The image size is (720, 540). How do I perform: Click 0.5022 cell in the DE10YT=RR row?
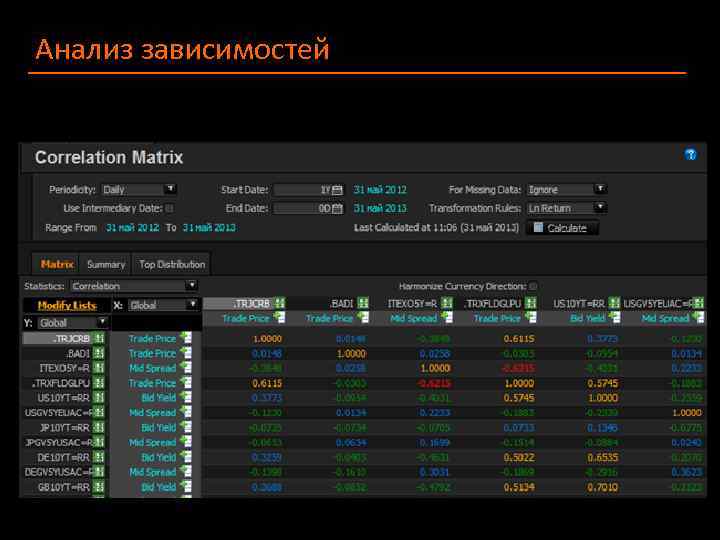[x=519, y=457]
